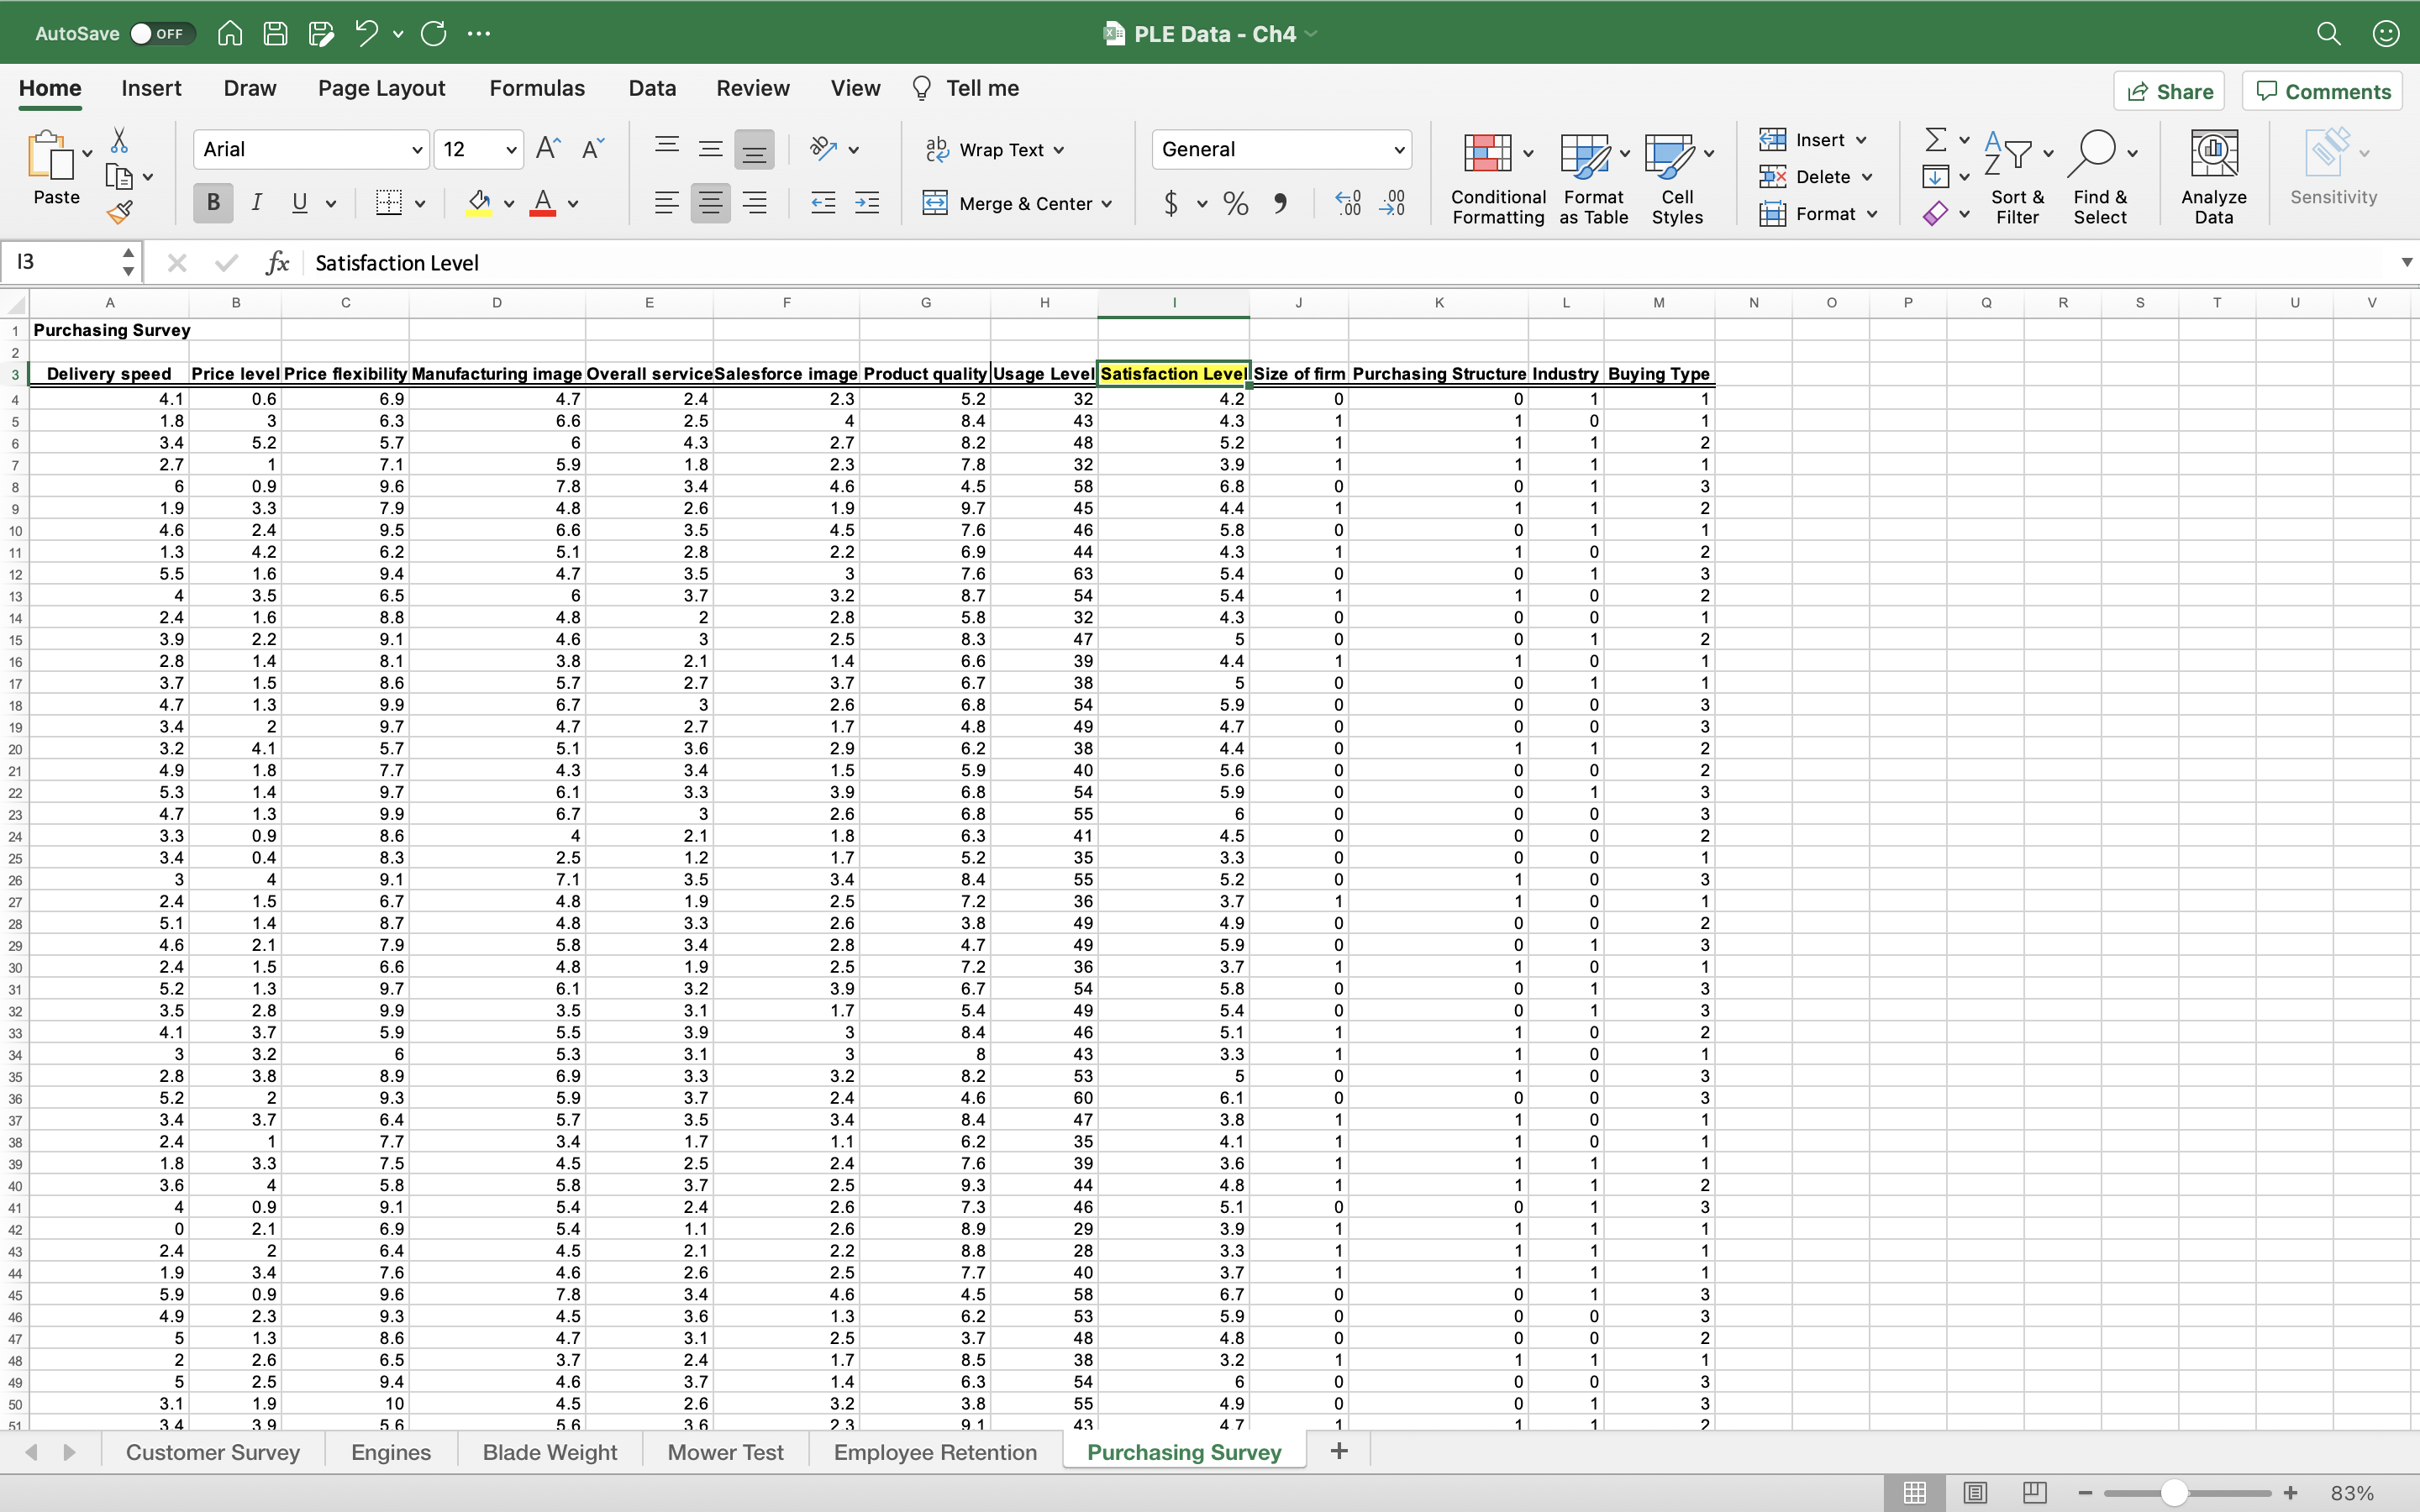Viewport: 2420px width, 1512px height.
Task: Click the Share button
Action: click(2169, 91)
